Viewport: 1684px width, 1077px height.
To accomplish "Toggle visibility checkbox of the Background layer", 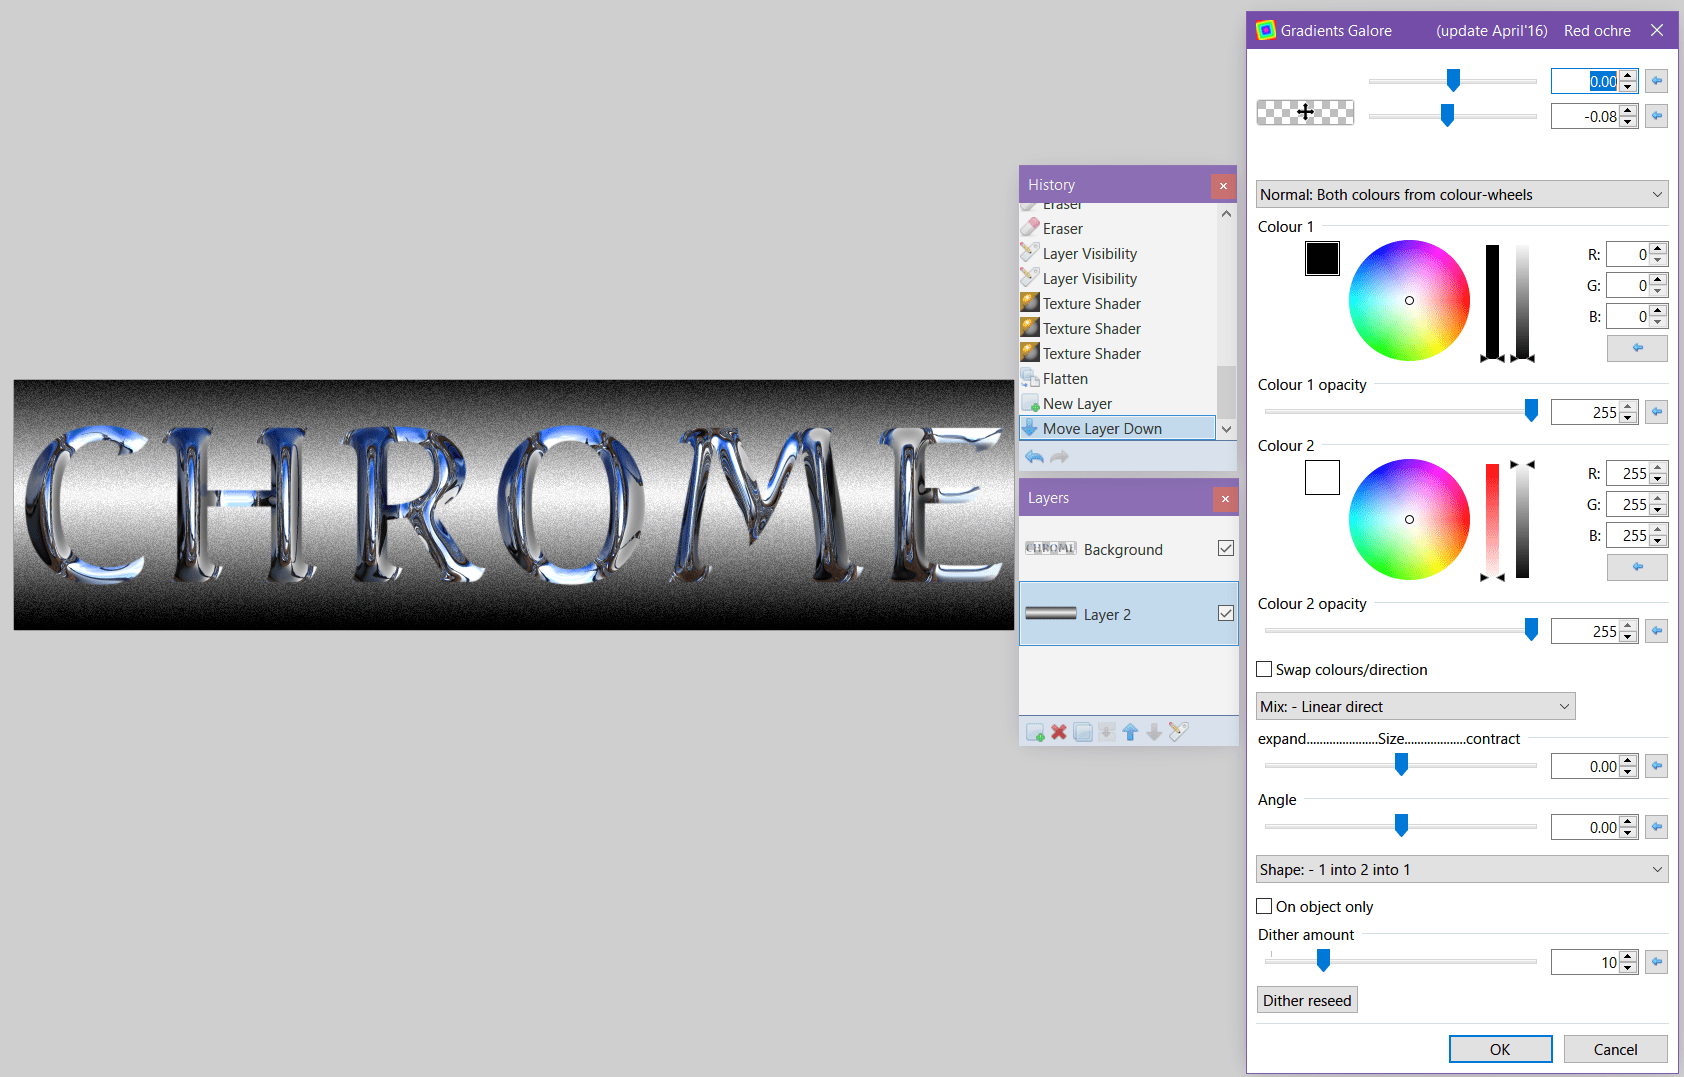I will 1227,547.
